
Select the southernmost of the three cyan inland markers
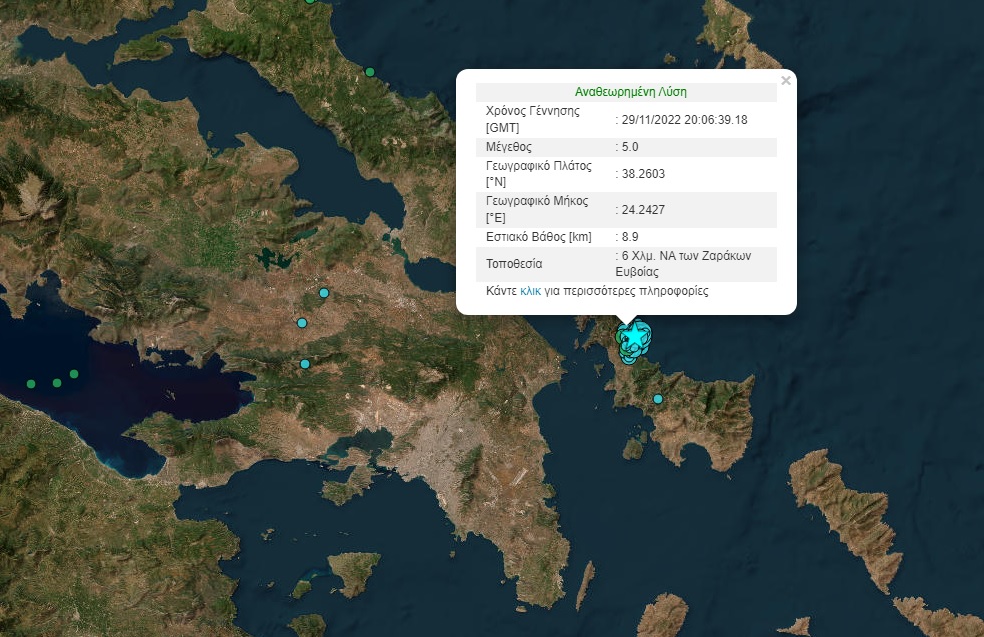[x=305, y=363]
